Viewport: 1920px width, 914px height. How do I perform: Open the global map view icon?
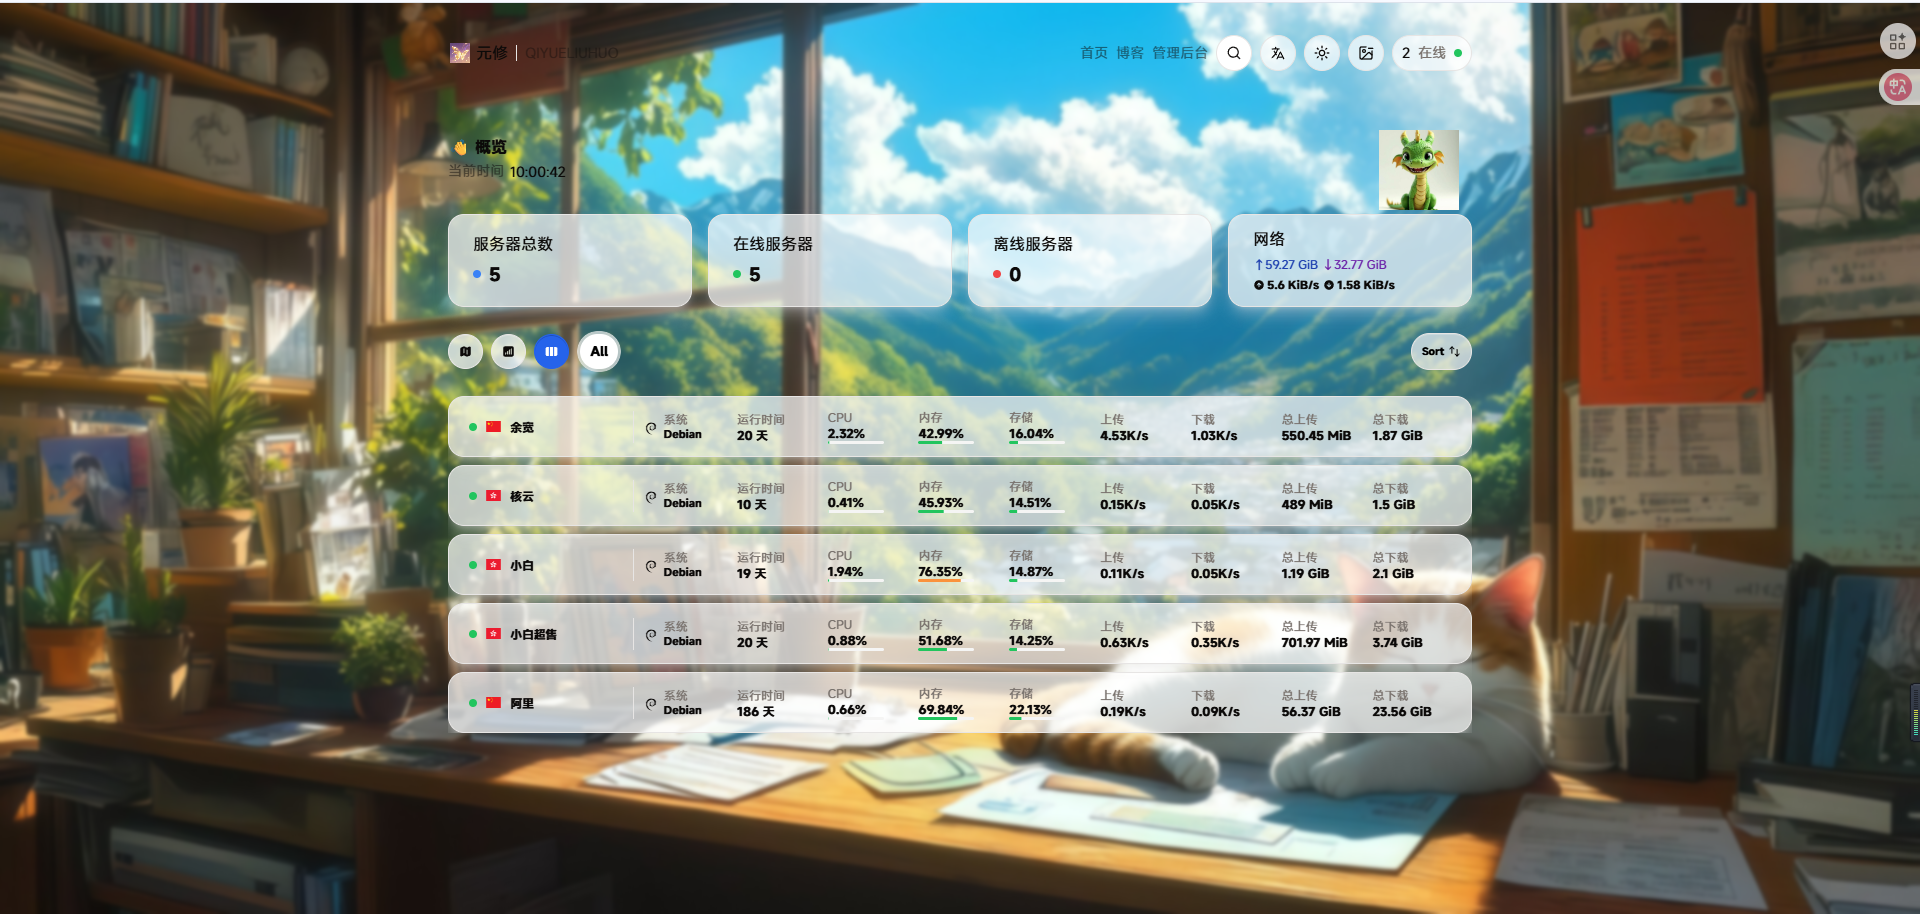465,352
